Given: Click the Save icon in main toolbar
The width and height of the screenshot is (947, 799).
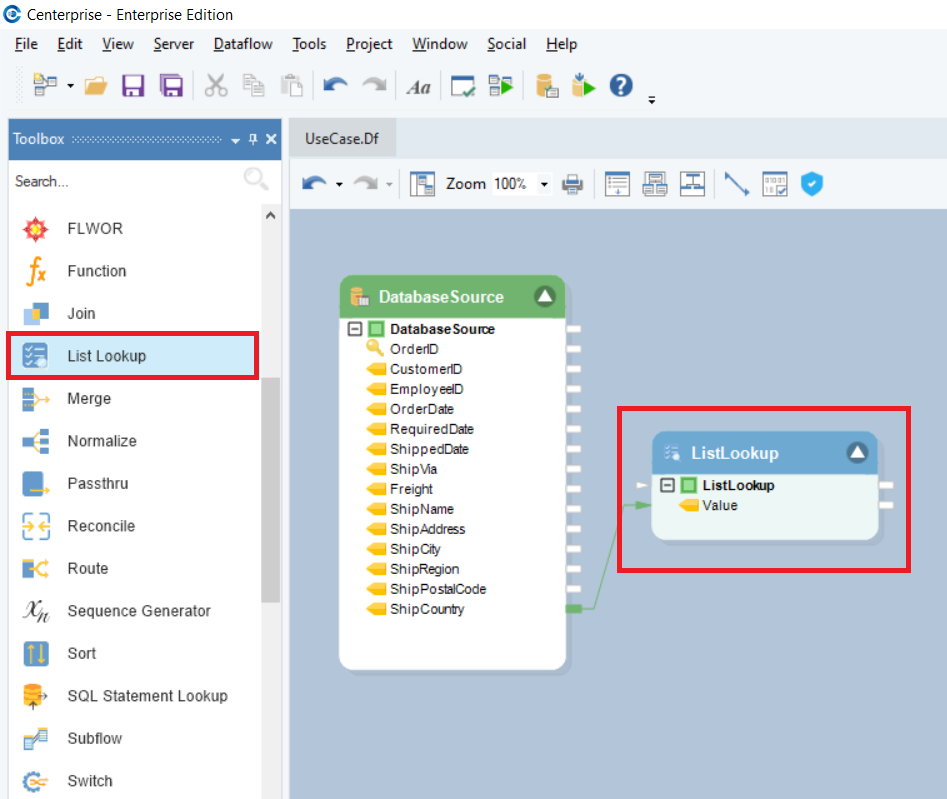Looking at the screenshot, I should [x=133, y=86].
